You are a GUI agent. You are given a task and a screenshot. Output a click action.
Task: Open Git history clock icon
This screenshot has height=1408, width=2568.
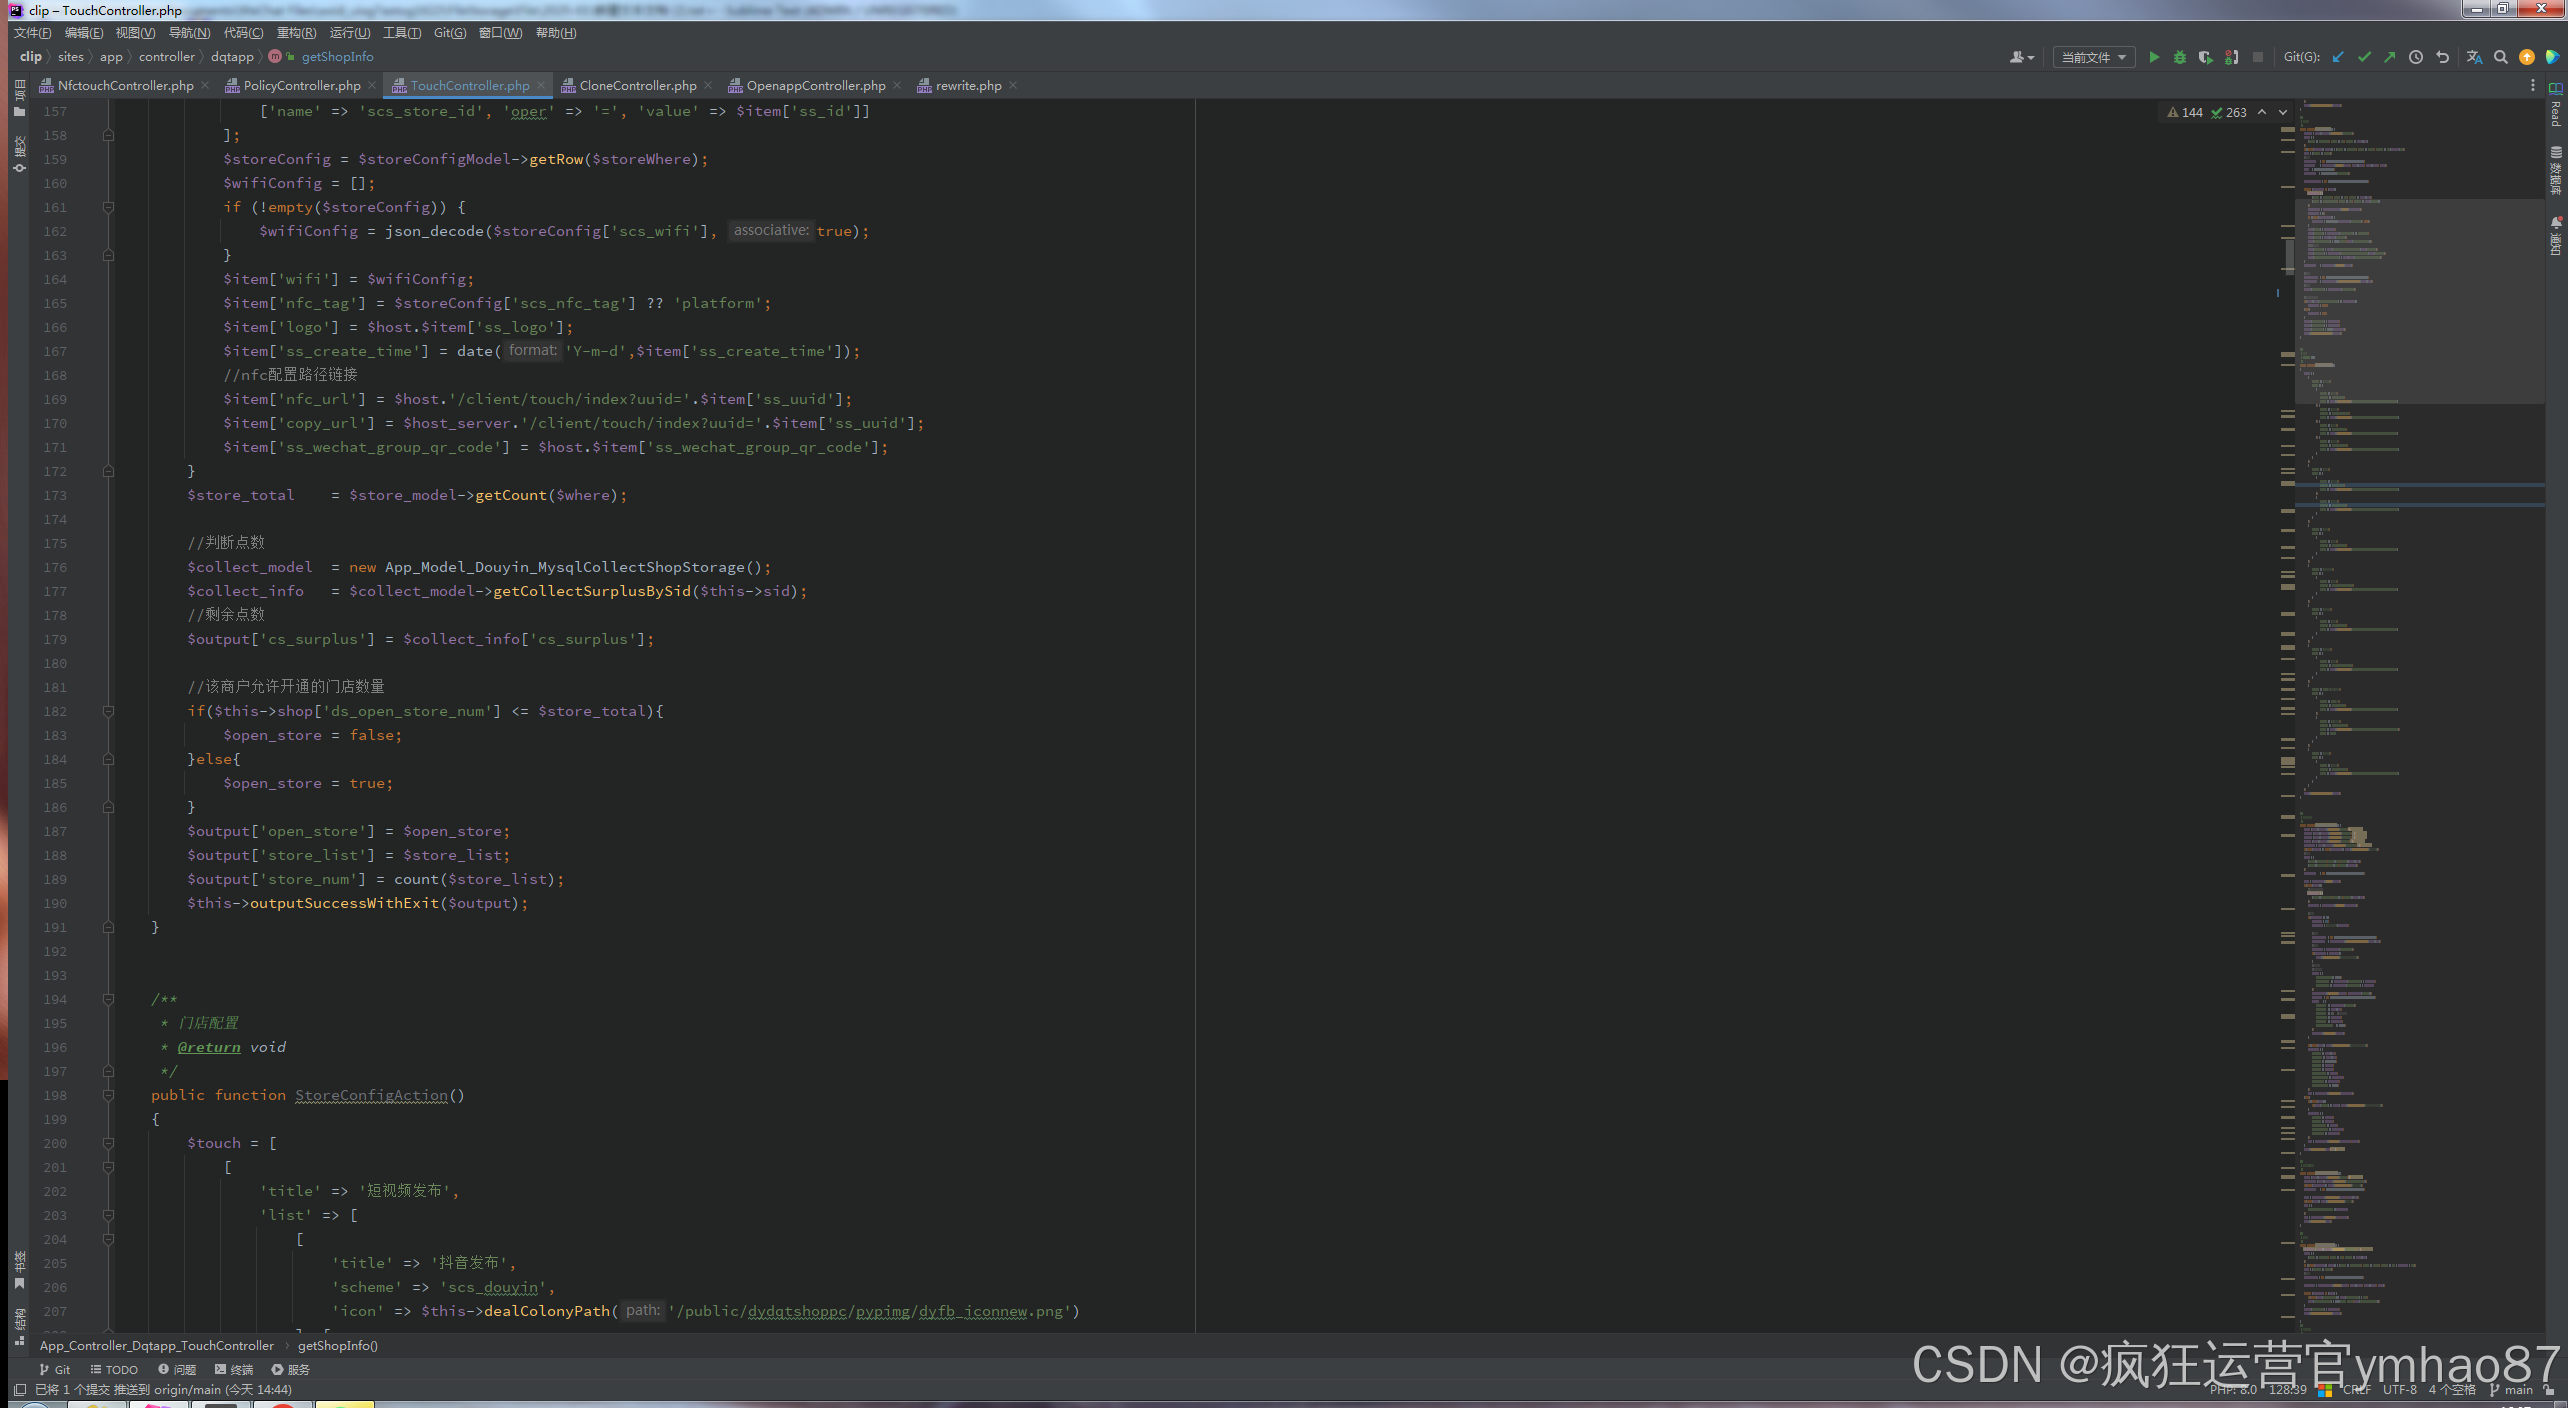click(x=2416, y=57)
